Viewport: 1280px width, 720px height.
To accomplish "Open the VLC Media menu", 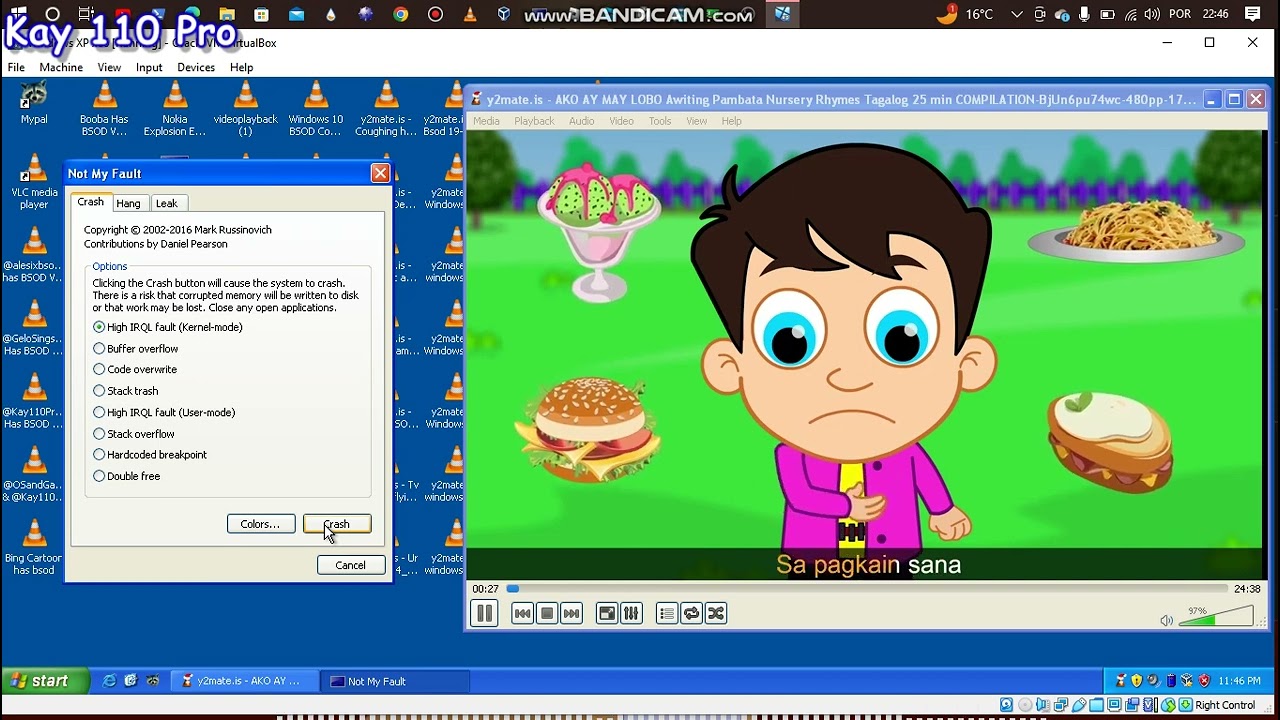I will (486, 121).
